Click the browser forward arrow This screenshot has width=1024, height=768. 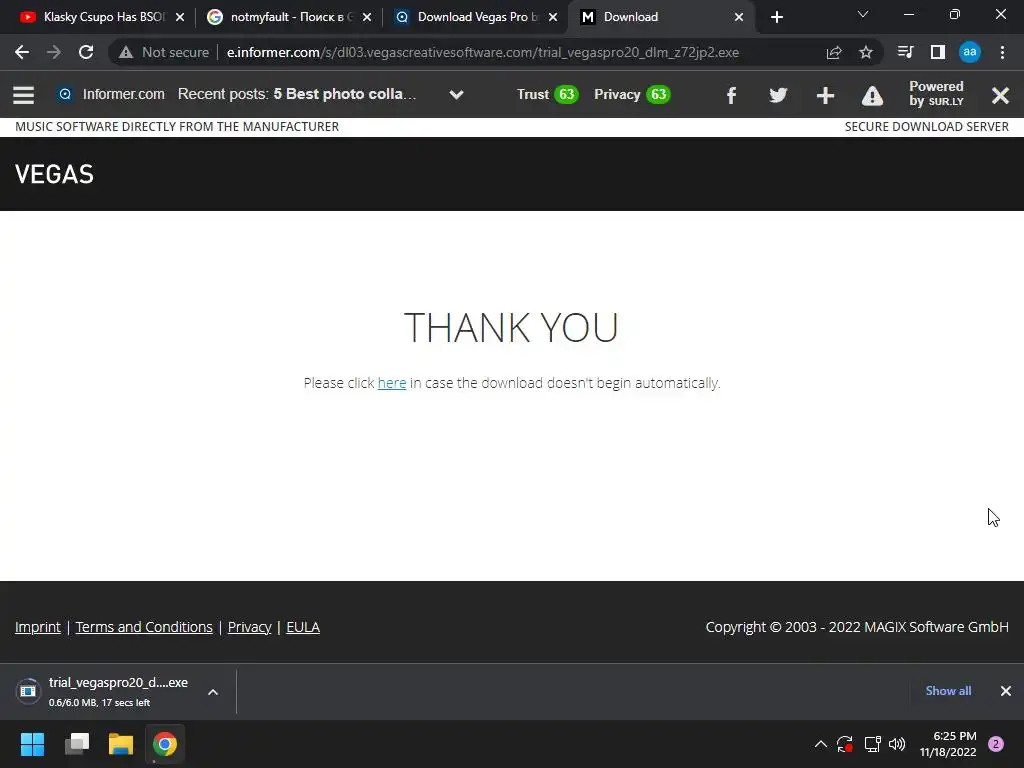54,52
